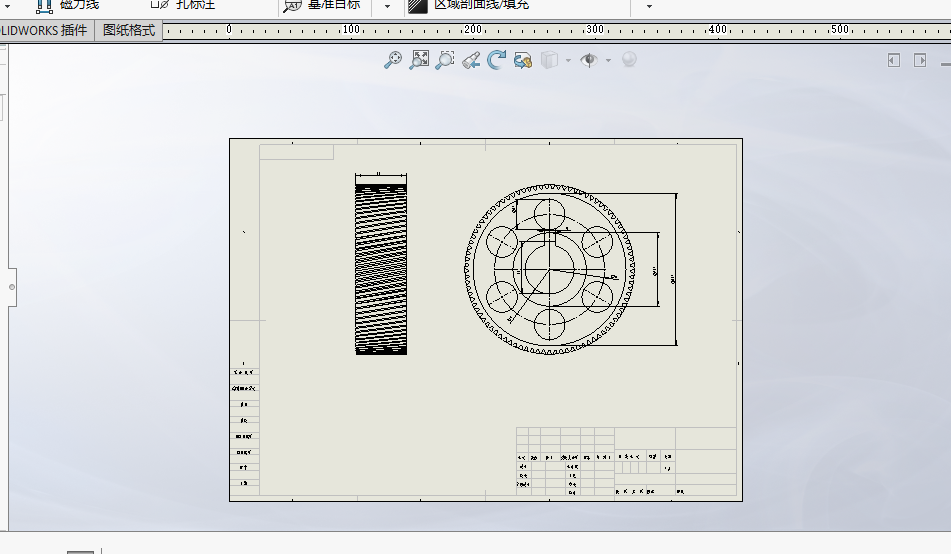Screen dimensions: 951x554
Task: Open dropdown arrow left of area hatch tool
Action: point(387,6)
